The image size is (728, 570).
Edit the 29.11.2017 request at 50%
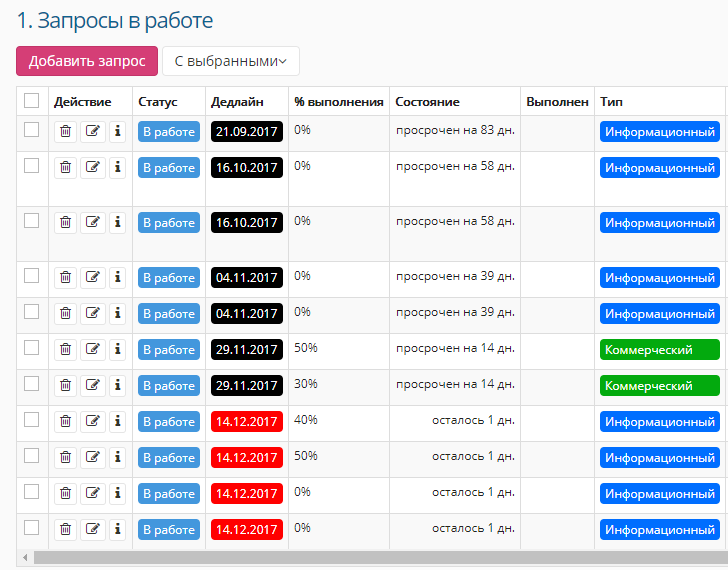coord(93,350)
